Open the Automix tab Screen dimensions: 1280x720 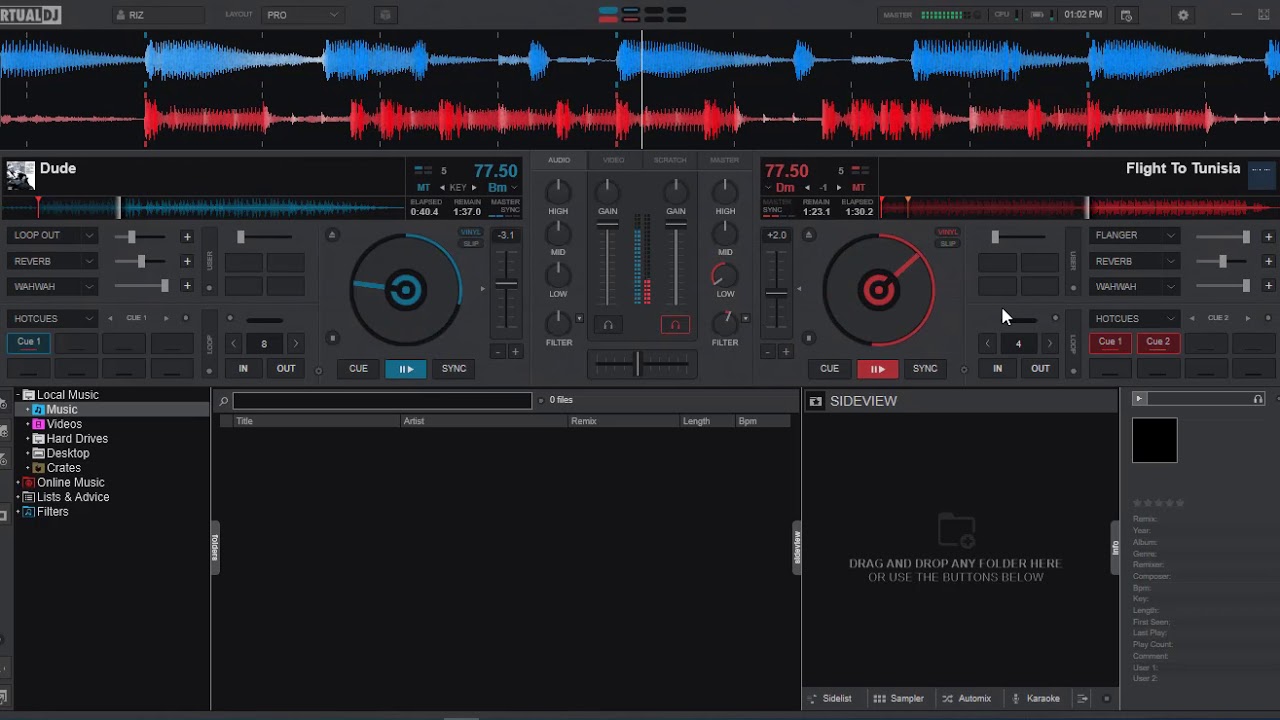967,699
